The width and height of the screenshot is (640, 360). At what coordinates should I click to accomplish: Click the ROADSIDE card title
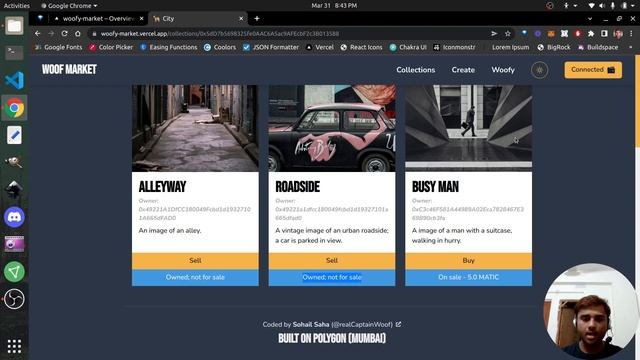[x=298, y=187]
